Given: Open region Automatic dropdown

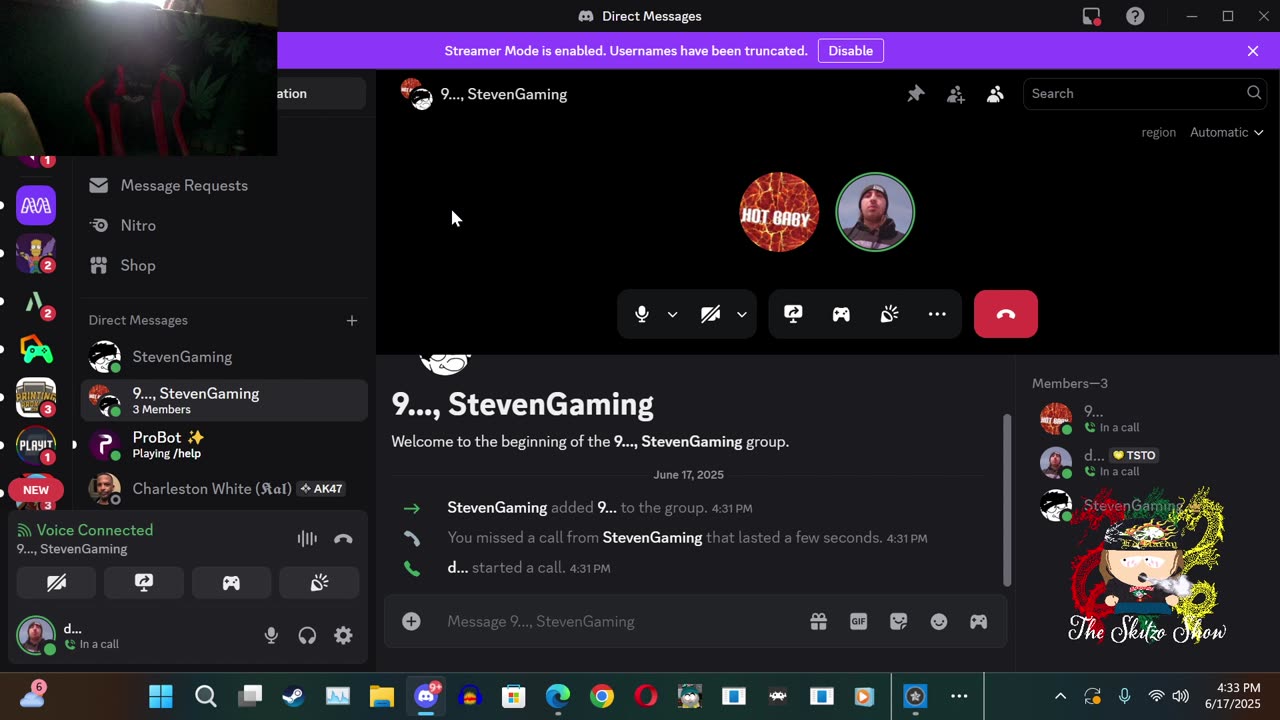Looking at the screenshot, I should 1226,132.
